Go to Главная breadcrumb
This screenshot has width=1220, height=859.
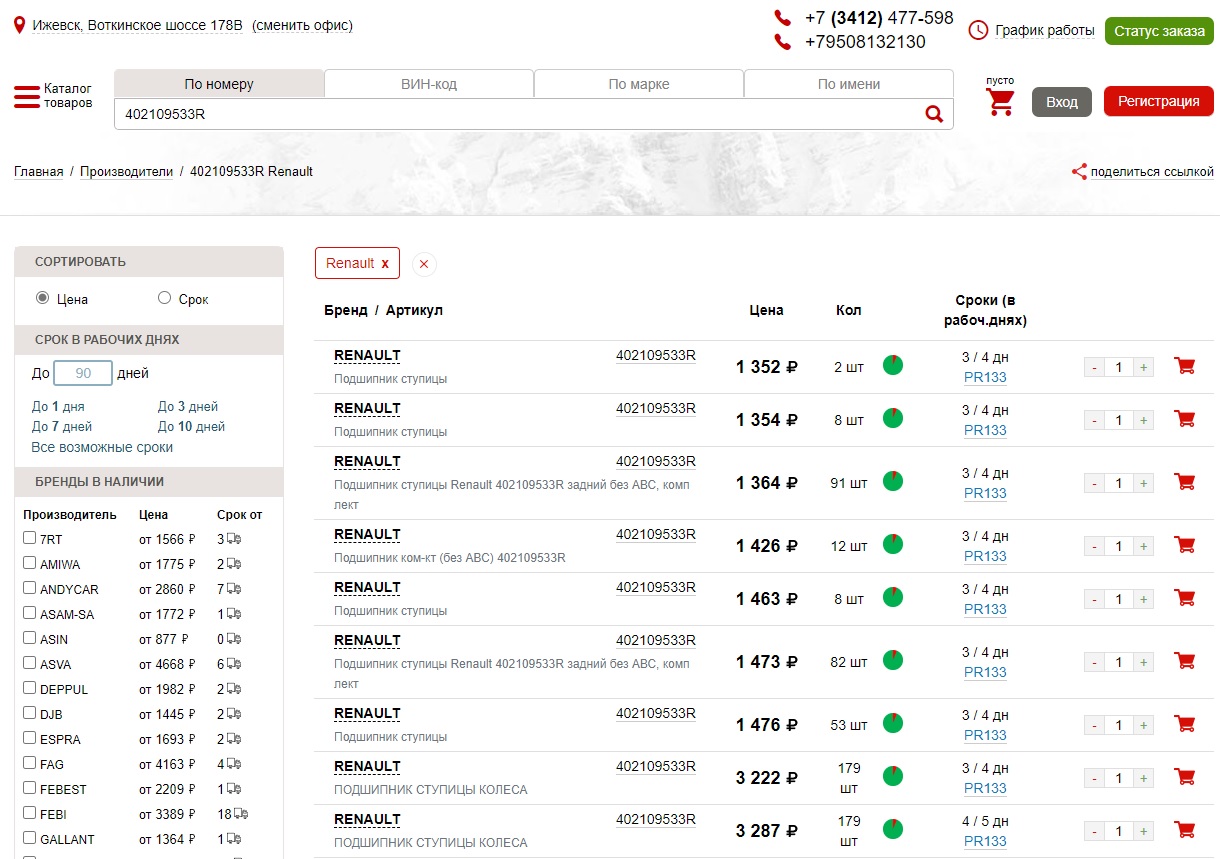pos(39,172)
